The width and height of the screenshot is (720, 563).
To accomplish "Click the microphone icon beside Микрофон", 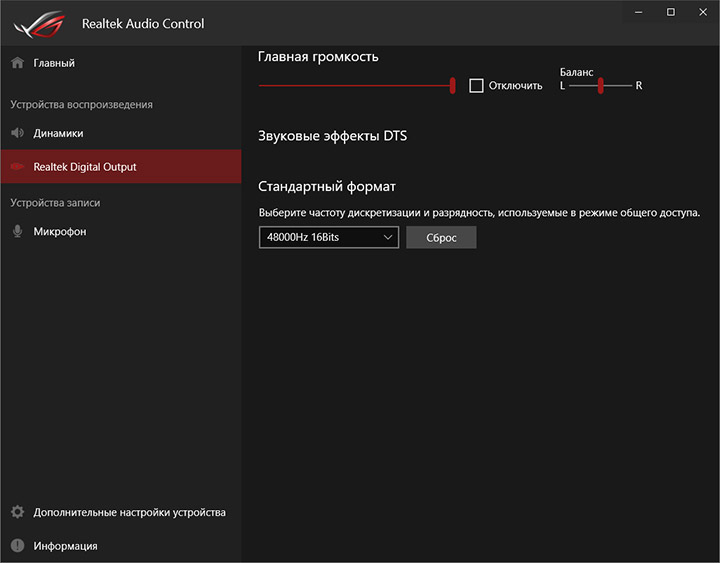I will pos(17,232).
